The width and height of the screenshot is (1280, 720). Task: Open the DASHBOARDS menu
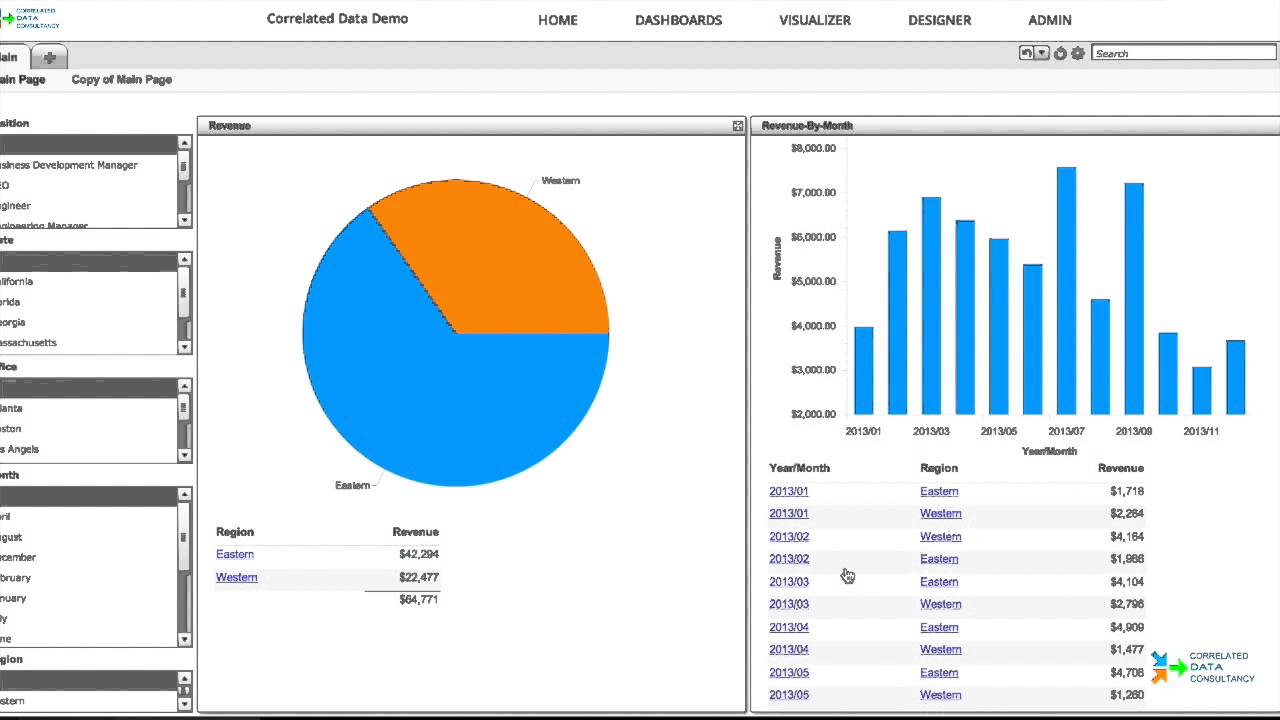coord(679,20)
